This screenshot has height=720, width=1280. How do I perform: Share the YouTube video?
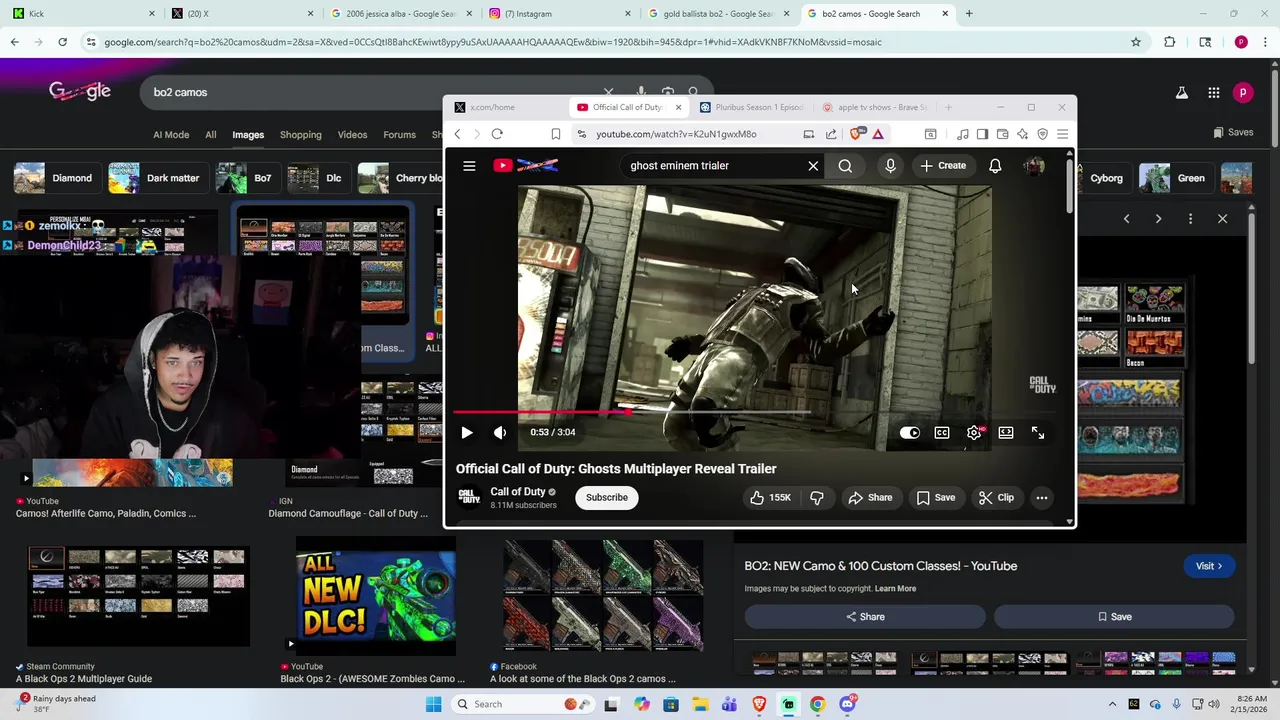point(870,497)
